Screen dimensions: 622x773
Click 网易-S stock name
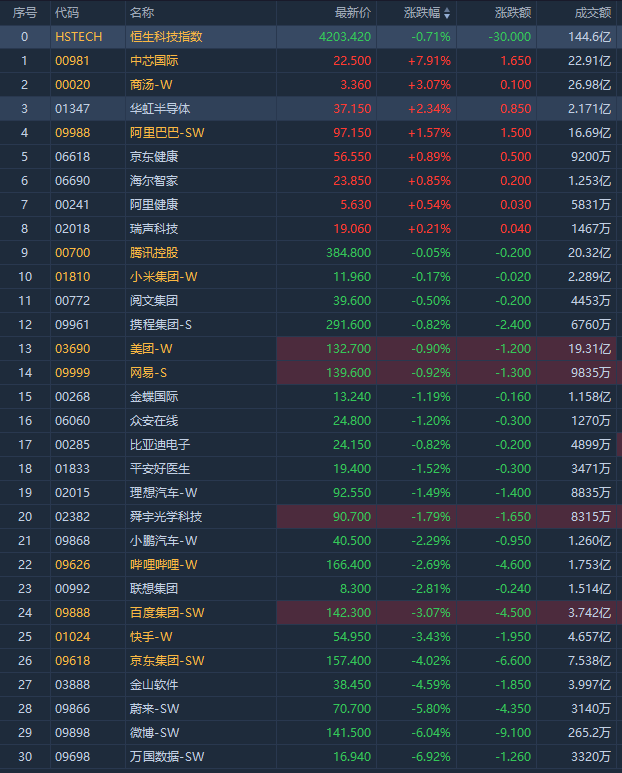[148, 373]
